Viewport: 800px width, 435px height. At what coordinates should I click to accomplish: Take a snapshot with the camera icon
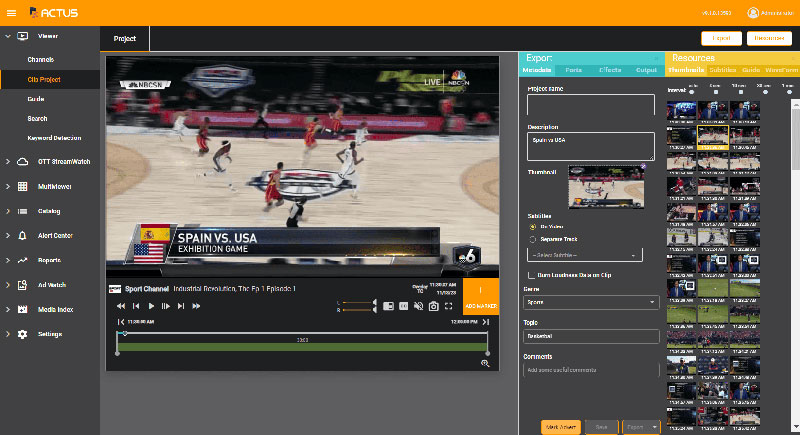tap(434, 306)
